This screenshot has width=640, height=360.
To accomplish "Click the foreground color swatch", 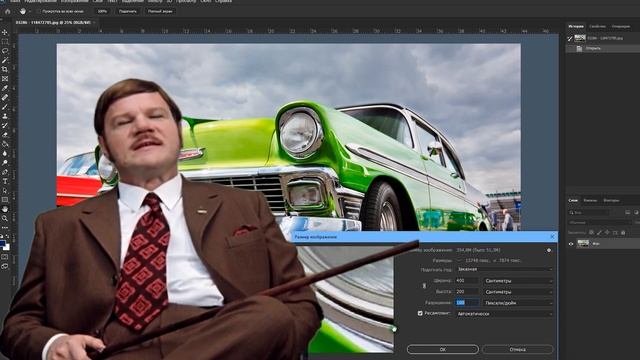I will tap(3, 244).
